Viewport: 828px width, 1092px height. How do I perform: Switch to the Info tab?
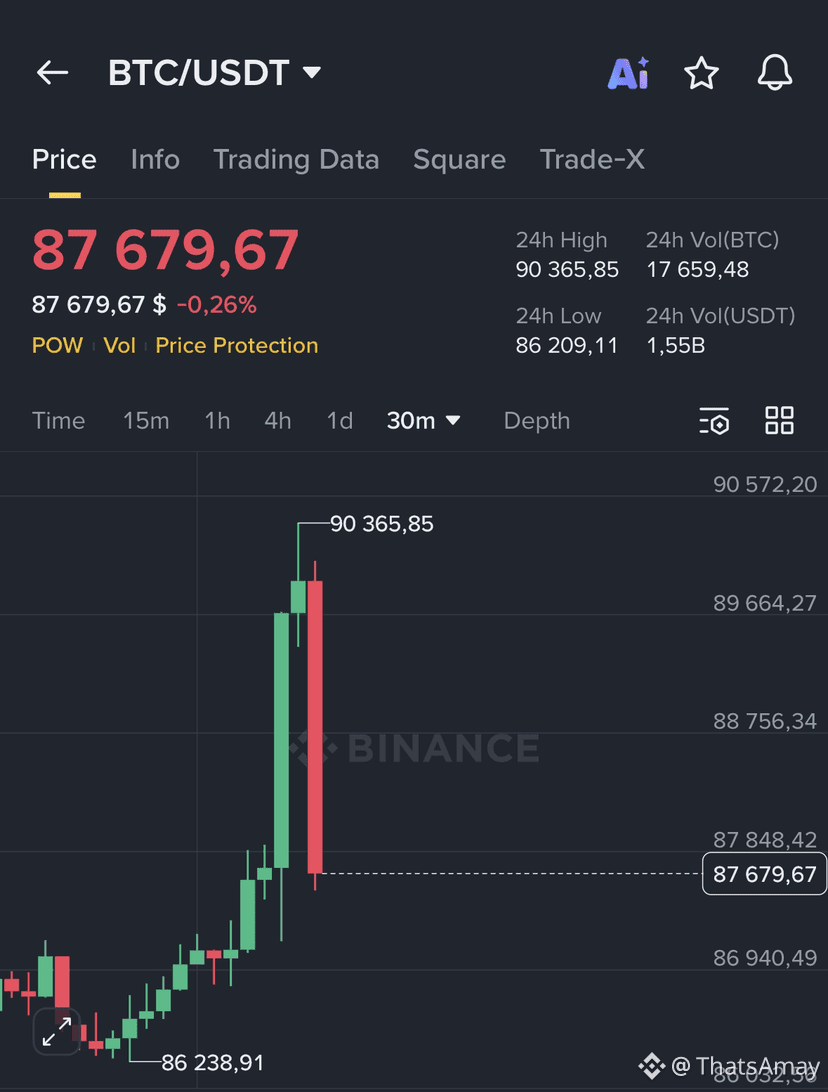[155, 159]
